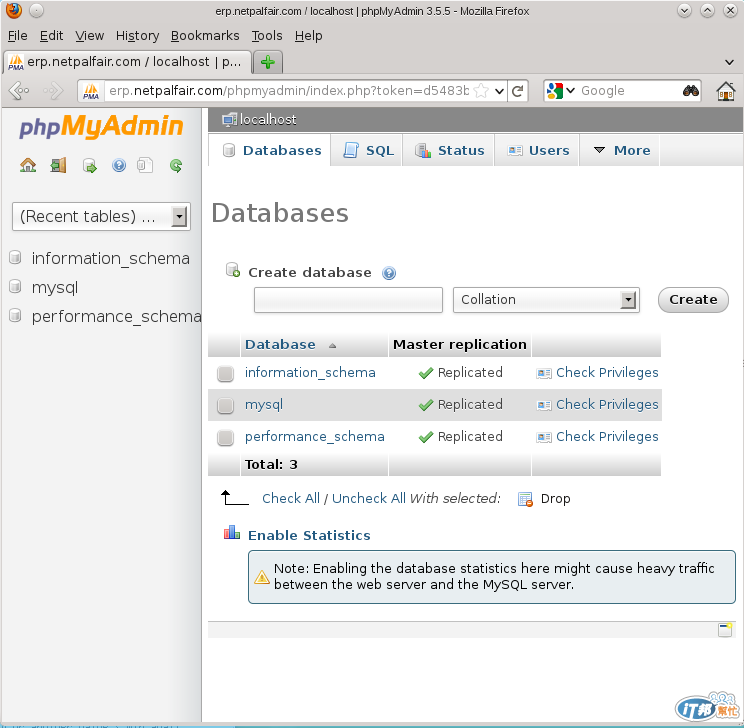
Task: Sort by Database column header
Action: pyautogui.click(x=280, y=345)
